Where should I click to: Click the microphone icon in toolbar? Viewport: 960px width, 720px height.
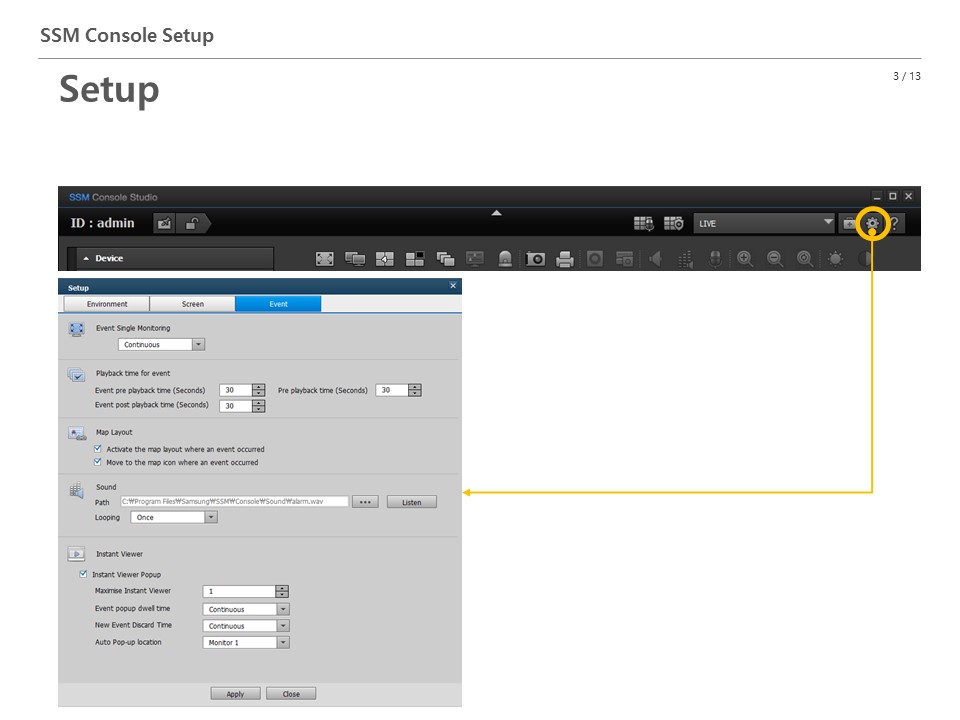click(714, 259)
